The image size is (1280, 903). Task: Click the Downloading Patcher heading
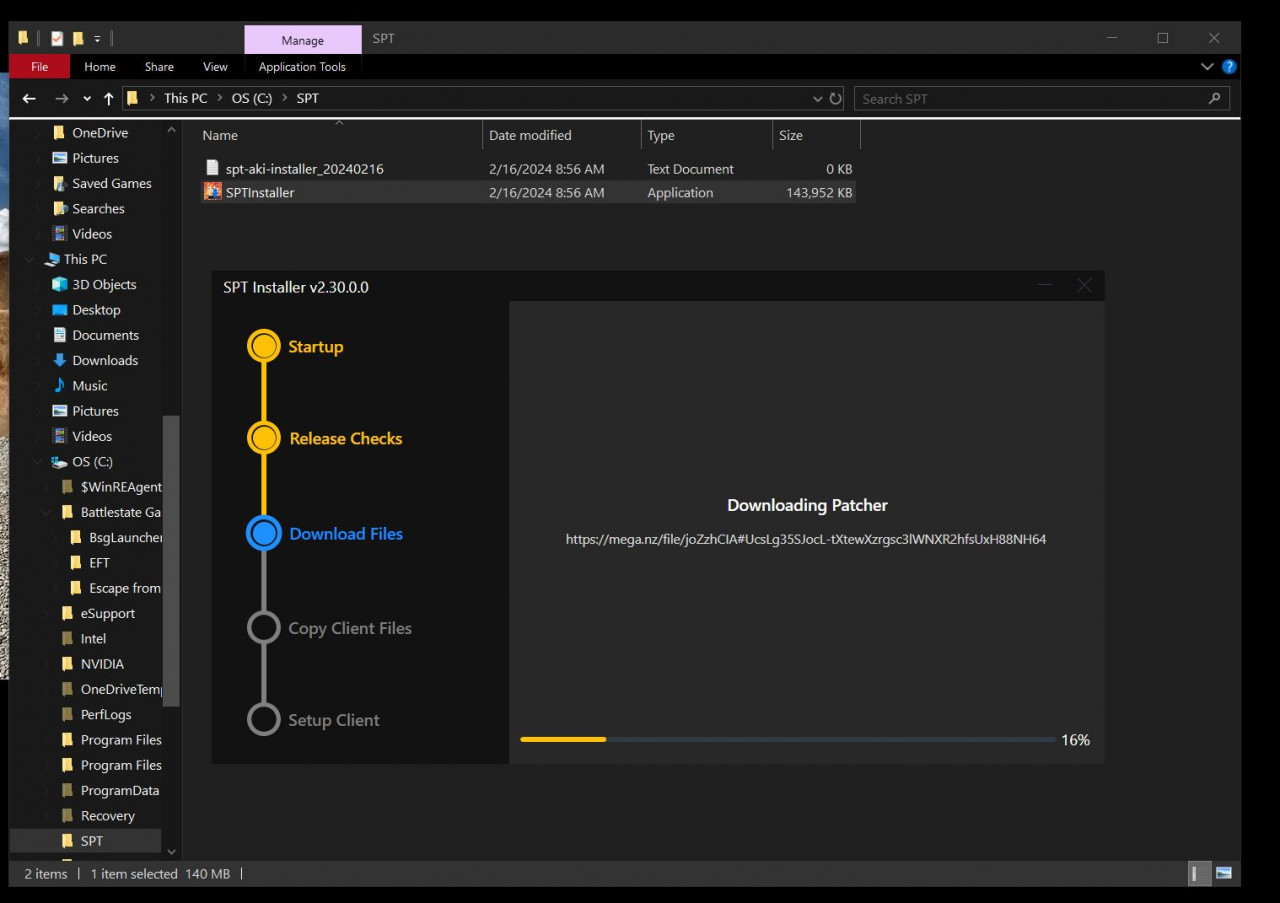tap(807, 505)
